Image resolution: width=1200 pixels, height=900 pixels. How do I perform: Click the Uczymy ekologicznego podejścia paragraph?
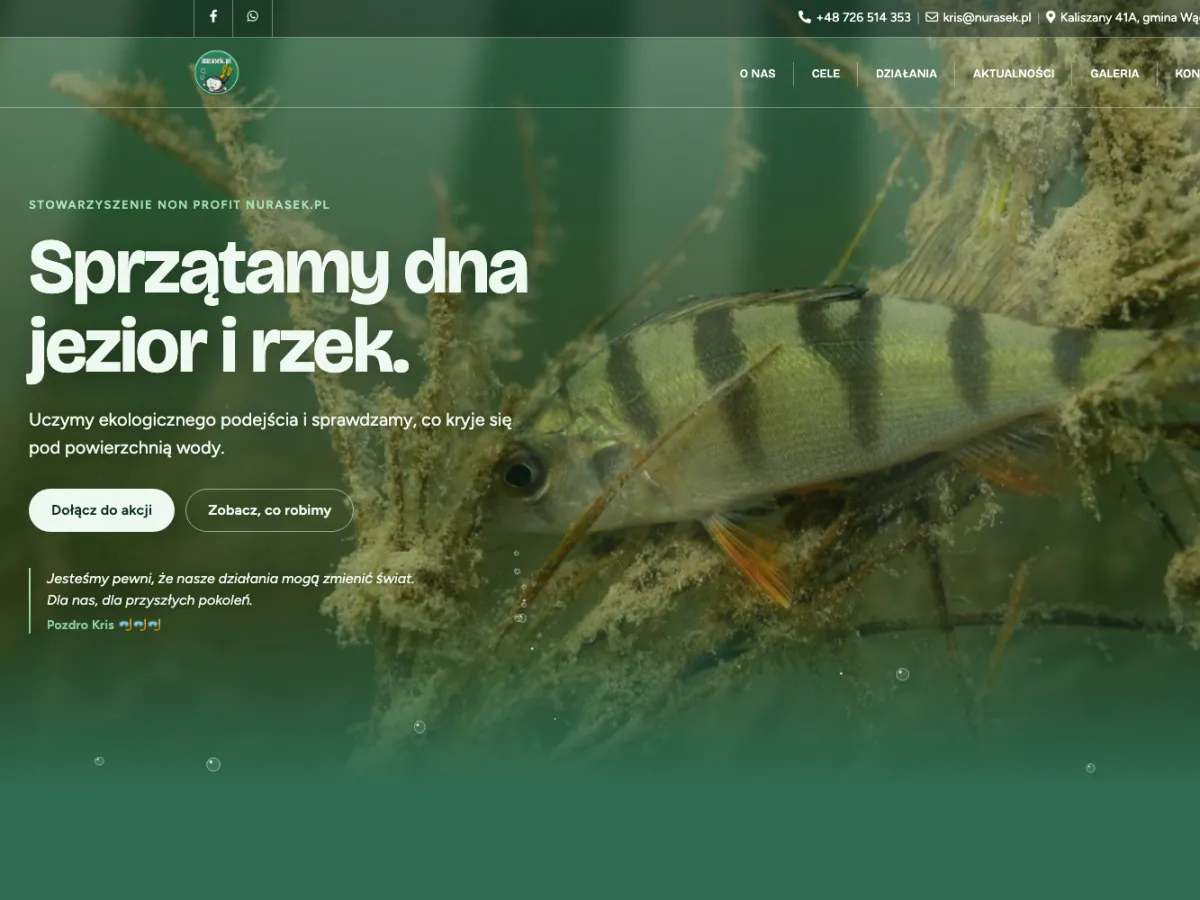click(x=270, y=434)
